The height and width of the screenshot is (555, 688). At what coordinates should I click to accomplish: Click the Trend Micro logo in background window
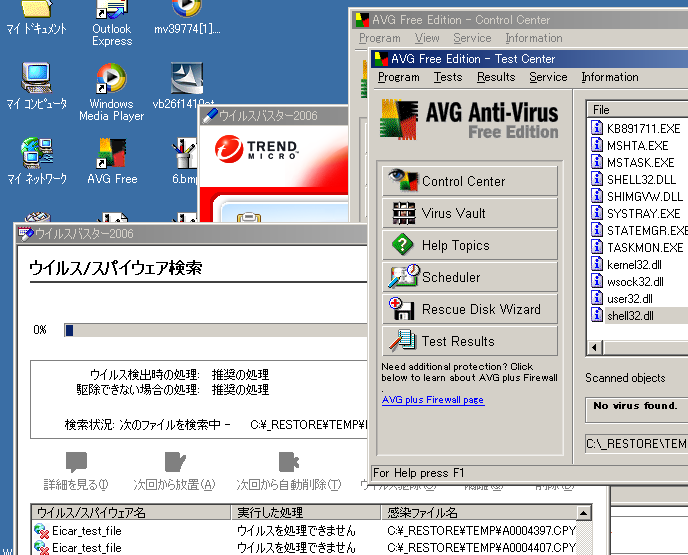(256, 149)
